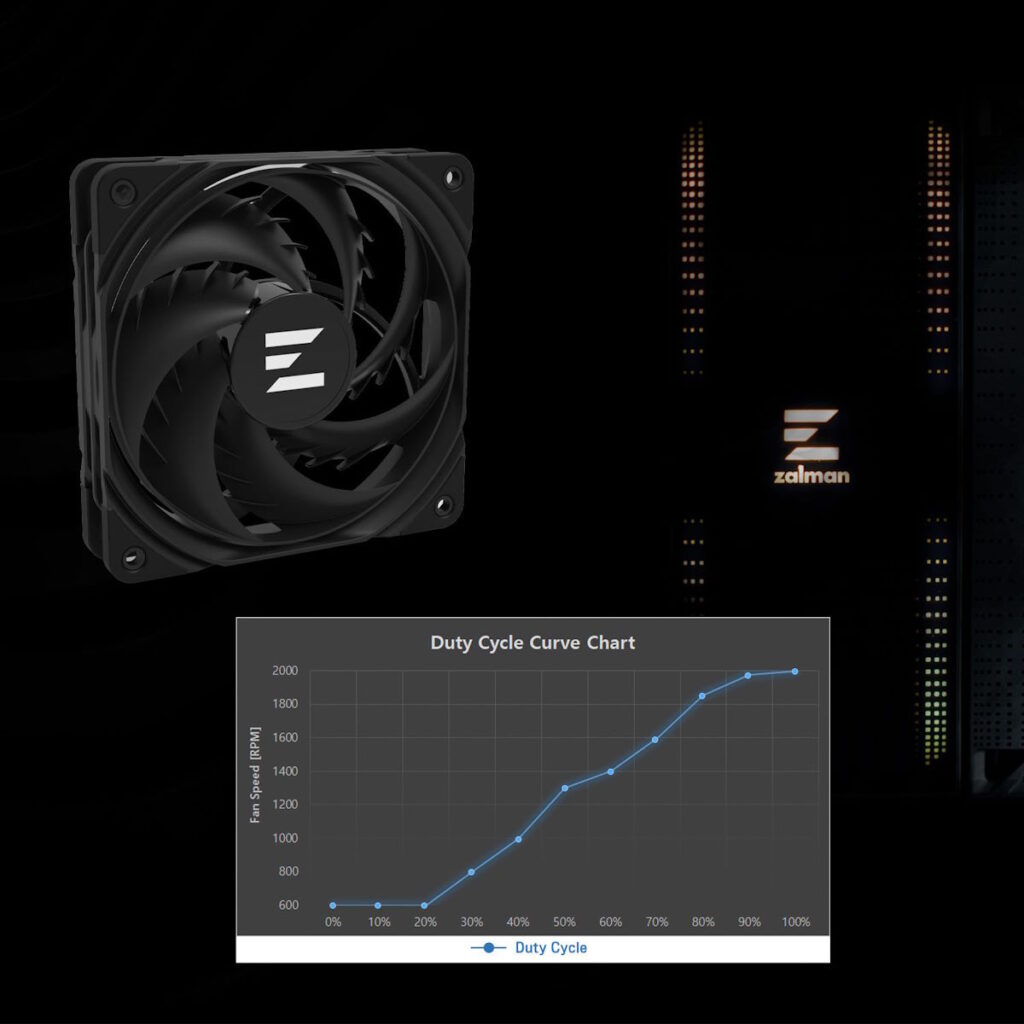This screenshot has width=1024, height=1024.
Task: Click the 1000 y-axis label
Action: click(285, 838)
